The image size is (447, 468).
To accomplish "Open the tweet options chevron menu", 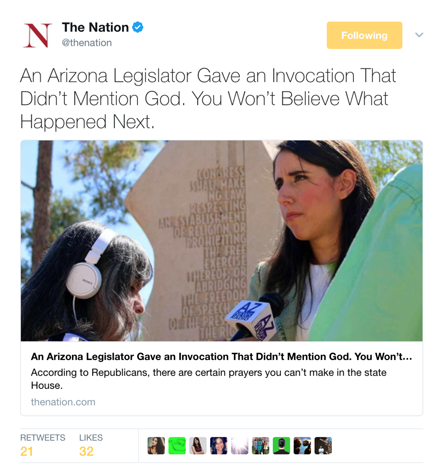I will [x=419, y=35].
